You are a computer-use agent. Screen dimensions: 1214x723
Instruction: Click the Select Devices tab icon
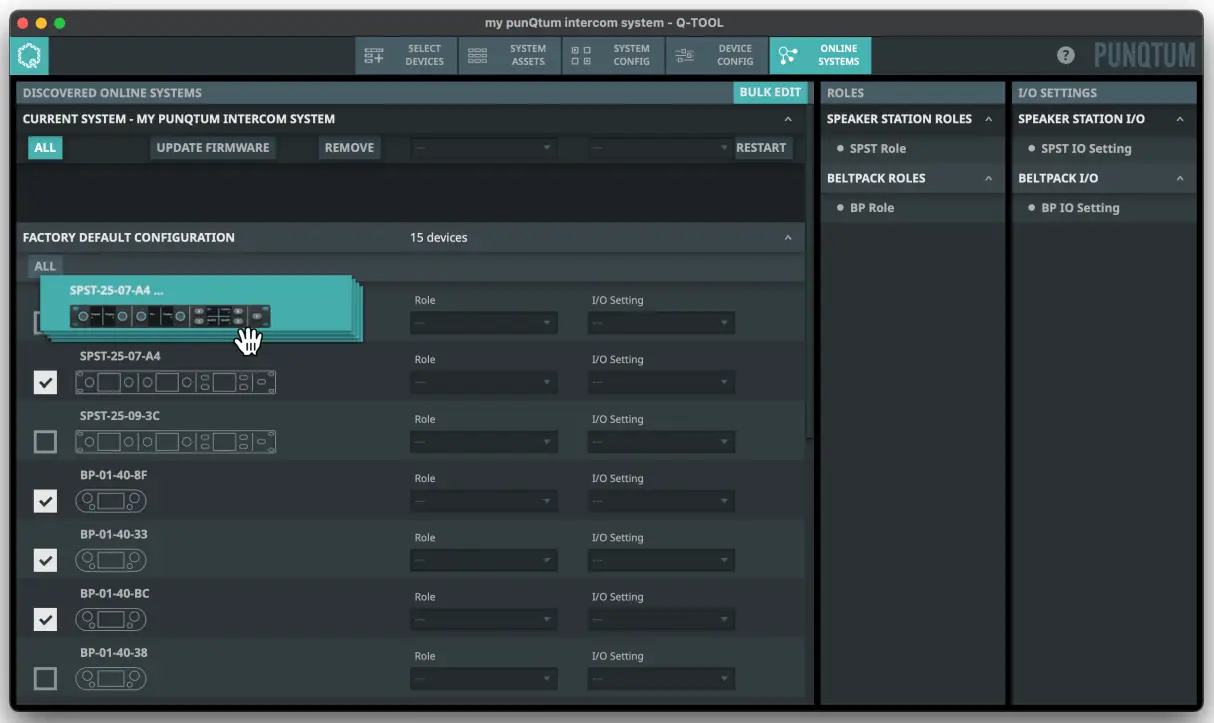(x=373, y=56)
